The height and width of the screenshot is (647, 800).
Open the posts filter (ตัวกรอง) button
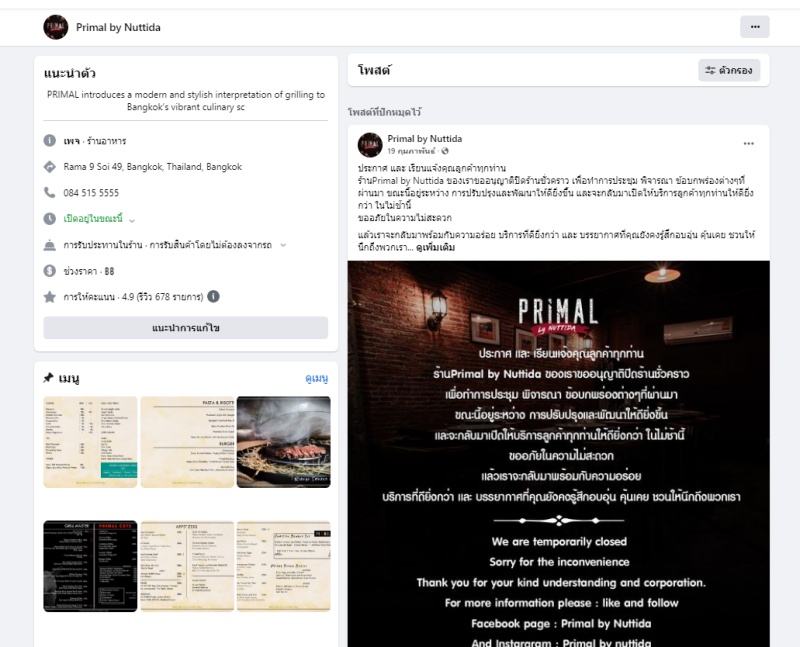coord(729,70)
